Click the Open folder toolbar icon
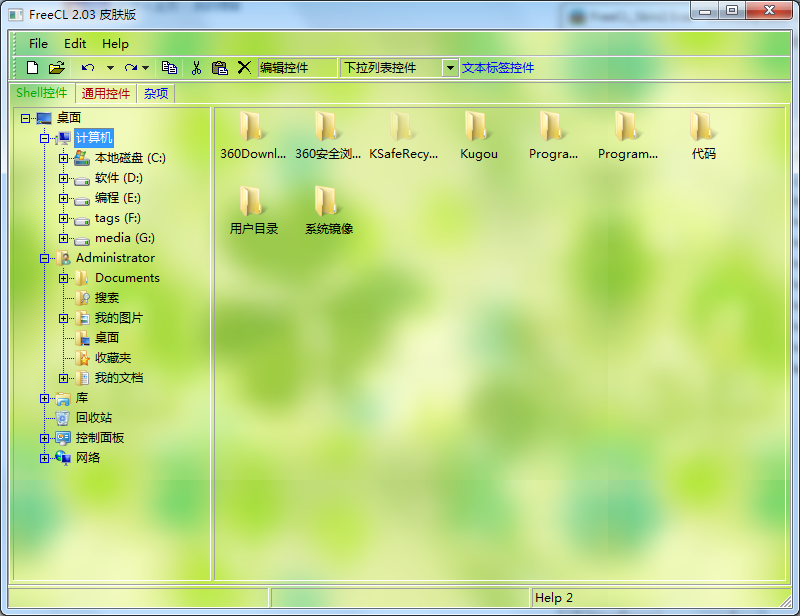This screenshot has width=800, height=616. coord(57,67)
